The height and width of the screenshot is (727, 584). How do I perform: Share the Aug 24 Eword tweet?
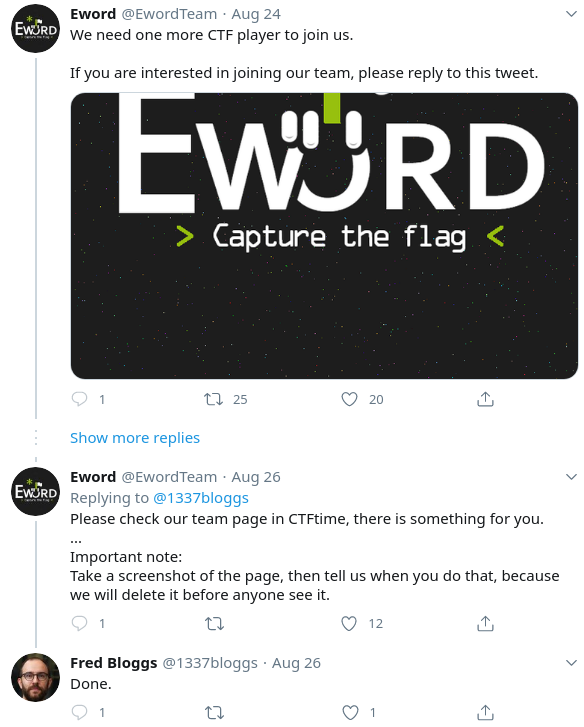coord(485,399)
